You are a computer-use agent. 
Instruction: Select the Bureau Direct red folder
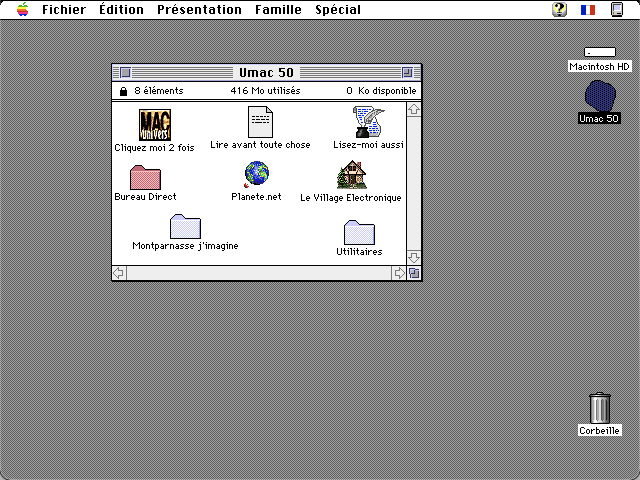pyautogui.click(x=145, y=178)
